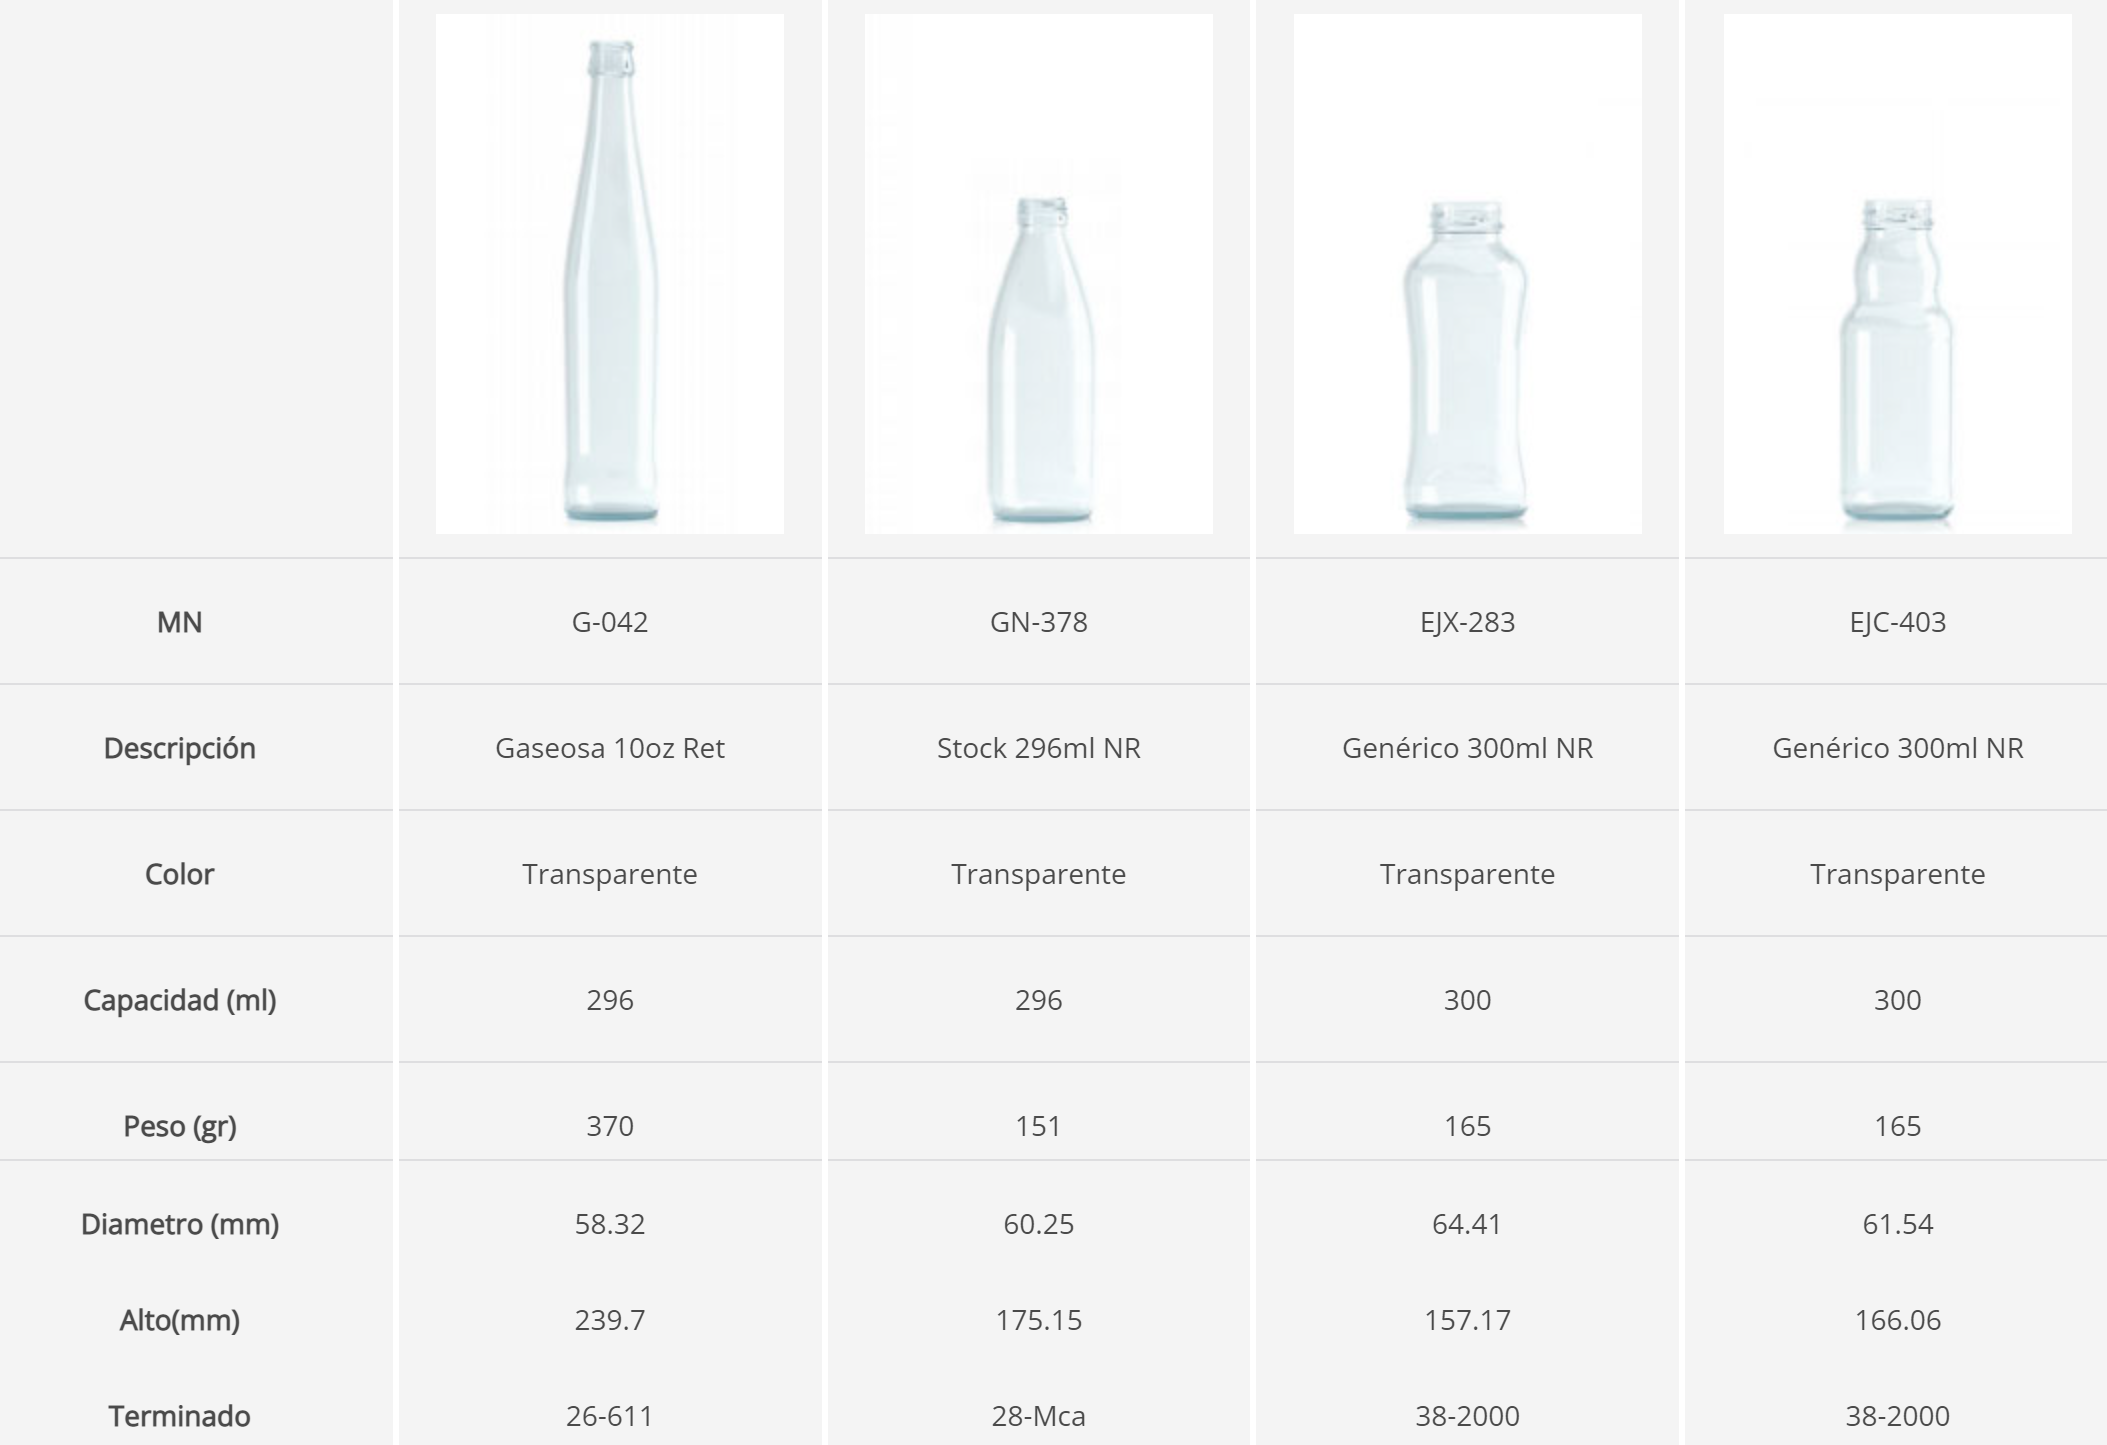Select the 61.54 diameter value
Image resolution: width=2107 pixels, height=1445 pixels.
click(1897, 1224)
